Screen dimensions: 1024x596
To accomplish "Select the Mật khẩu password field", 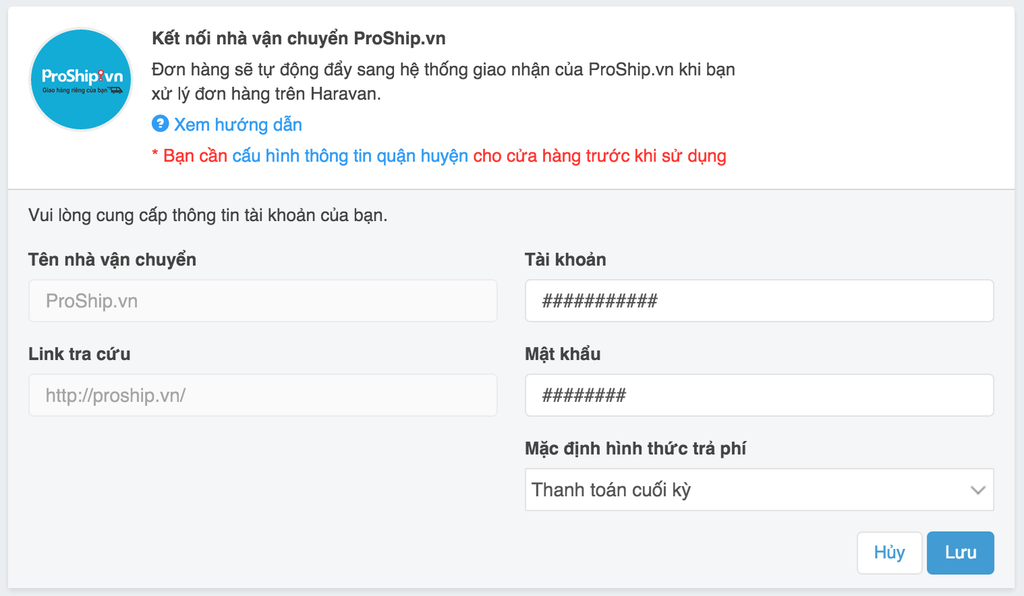I will tap(759, 395).
